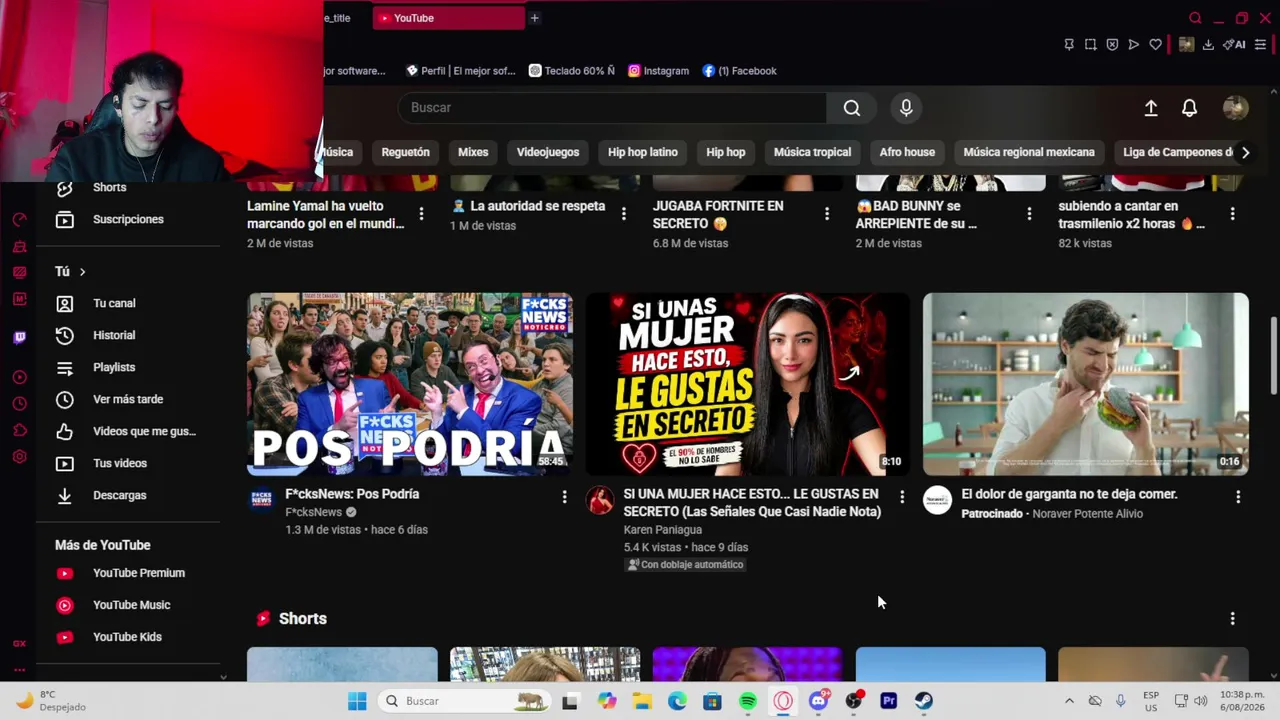Open F*cksNews channel avatar
1280x720 pixels.
262,500
